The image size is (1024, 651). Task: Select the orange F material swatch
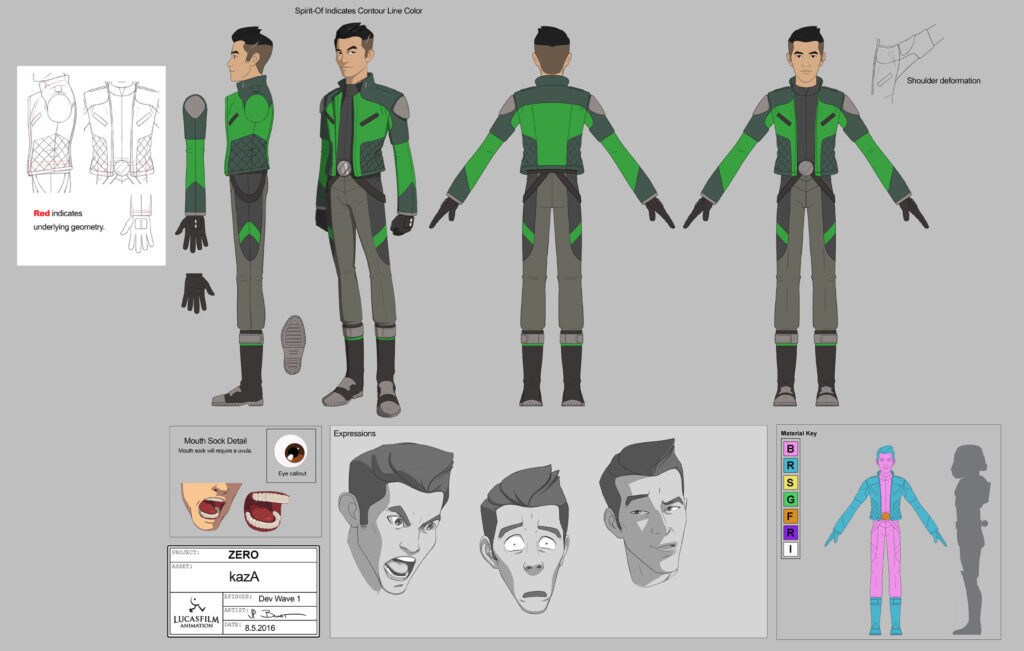[790, 516]
